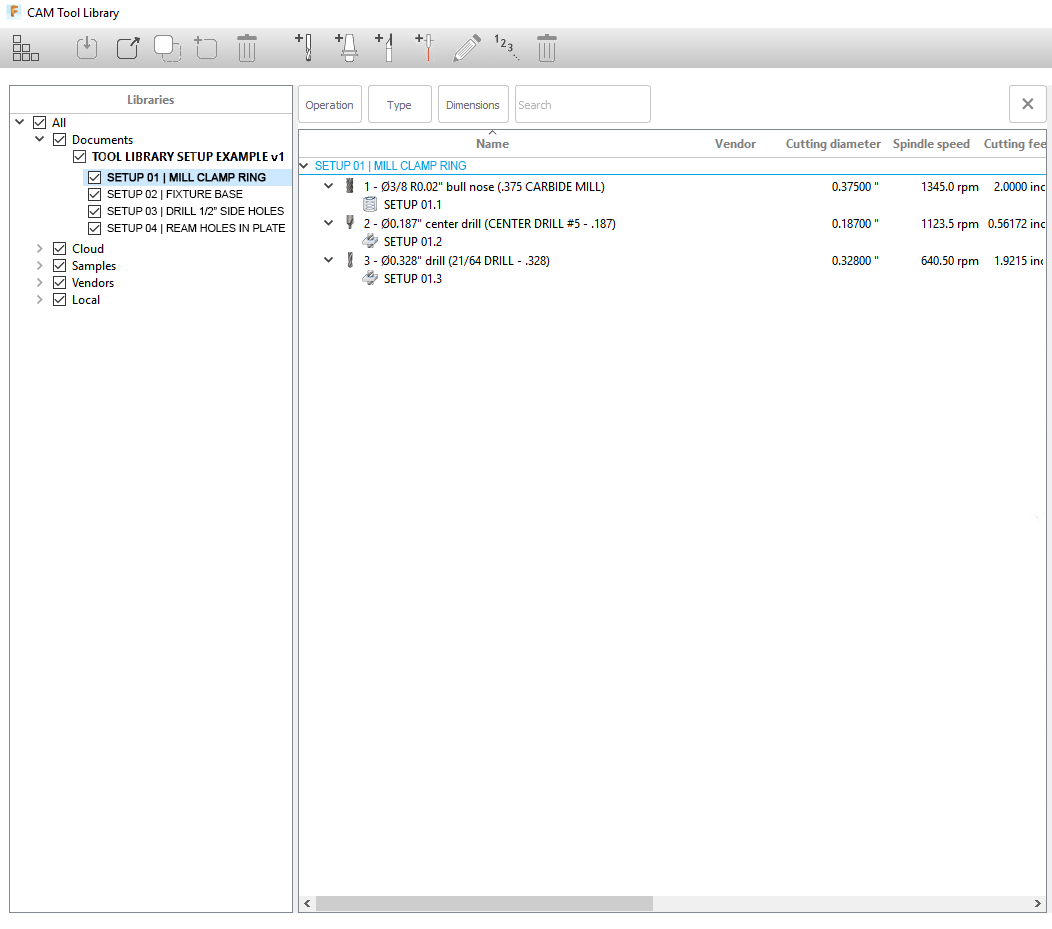Click the Renumber tools icon
This screenshot has width=1052, height=929.
[x=506, y=47]
